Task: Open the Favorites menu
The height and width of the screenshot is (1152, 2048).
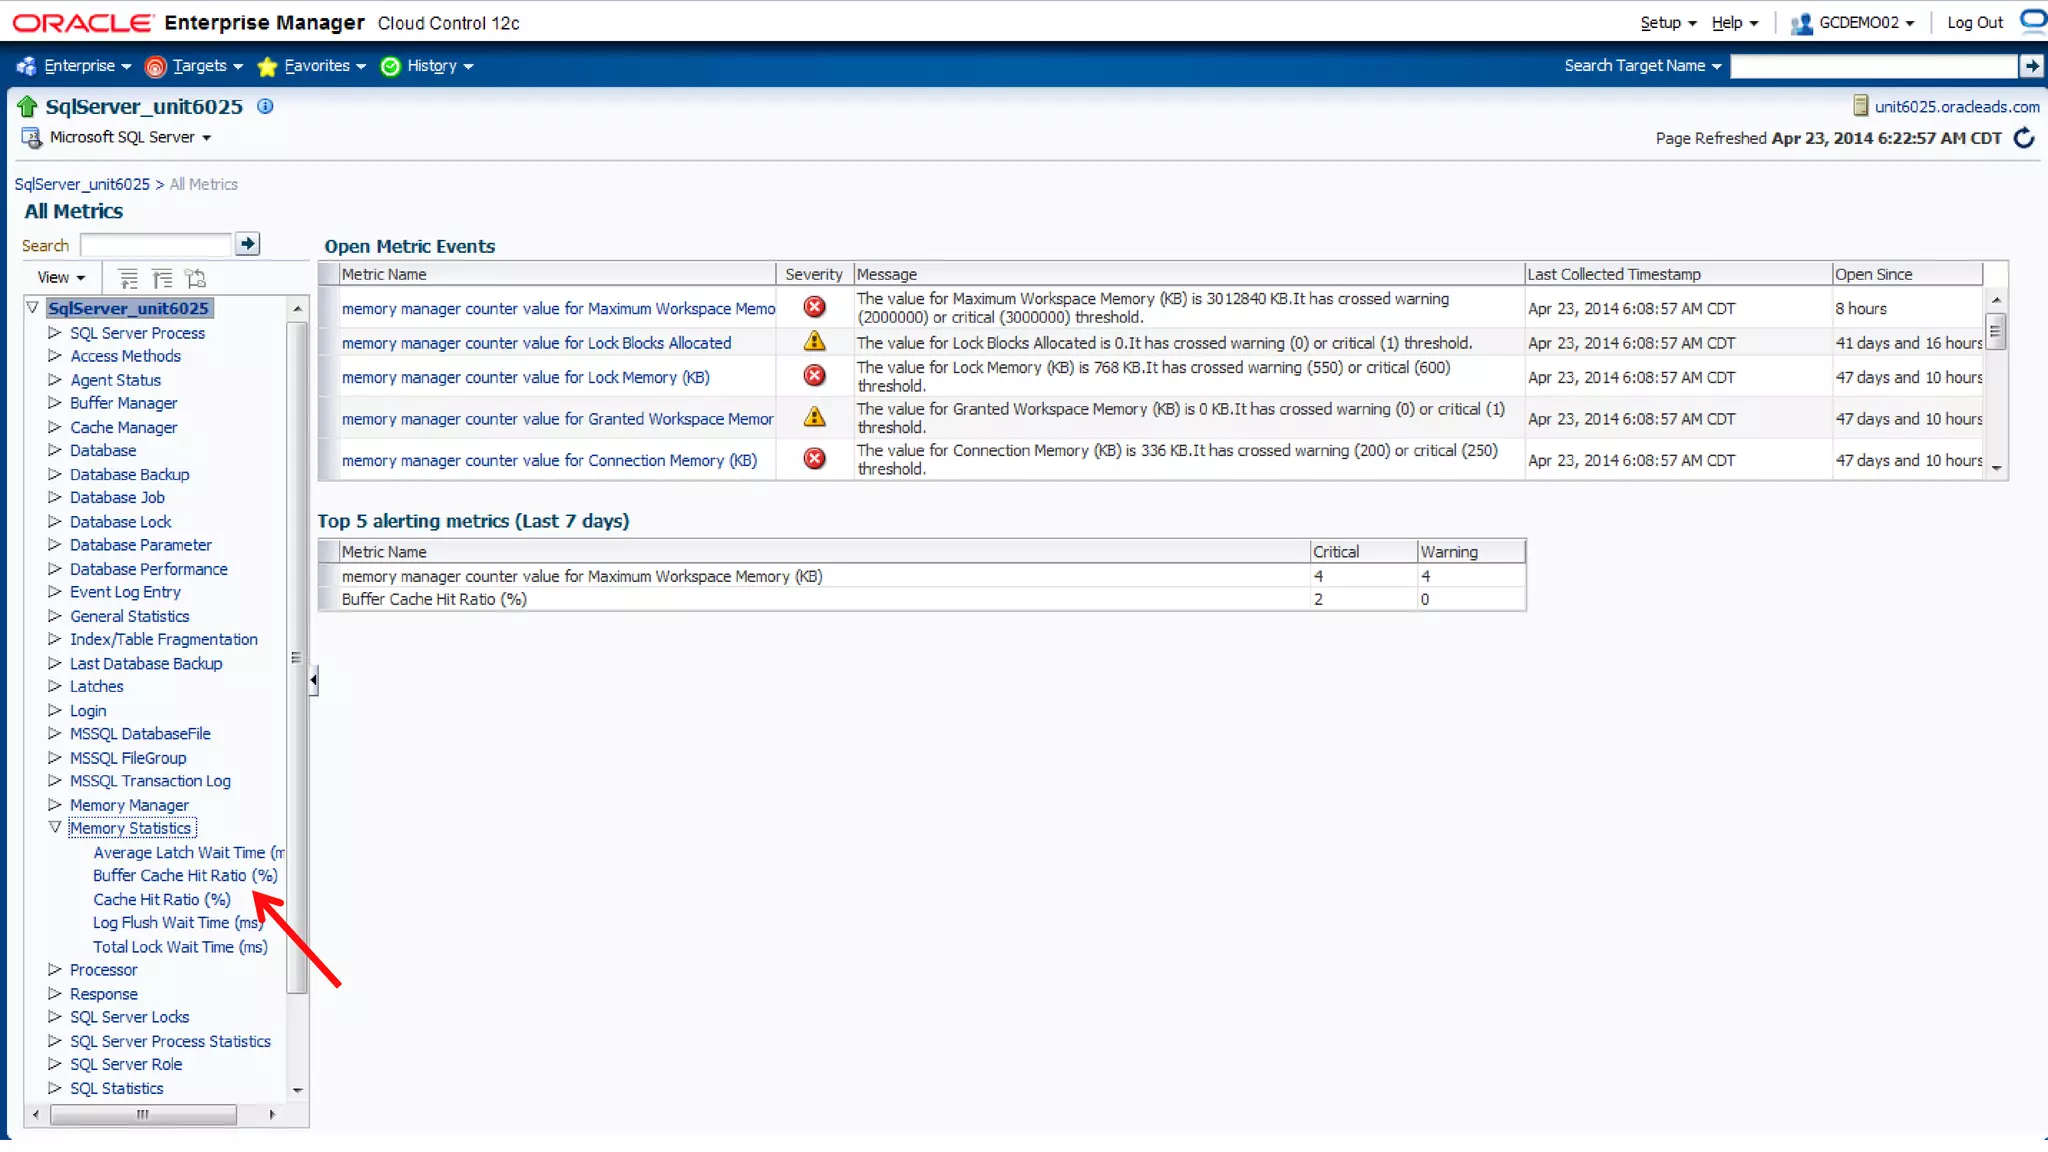Action: tap(325, 66)
